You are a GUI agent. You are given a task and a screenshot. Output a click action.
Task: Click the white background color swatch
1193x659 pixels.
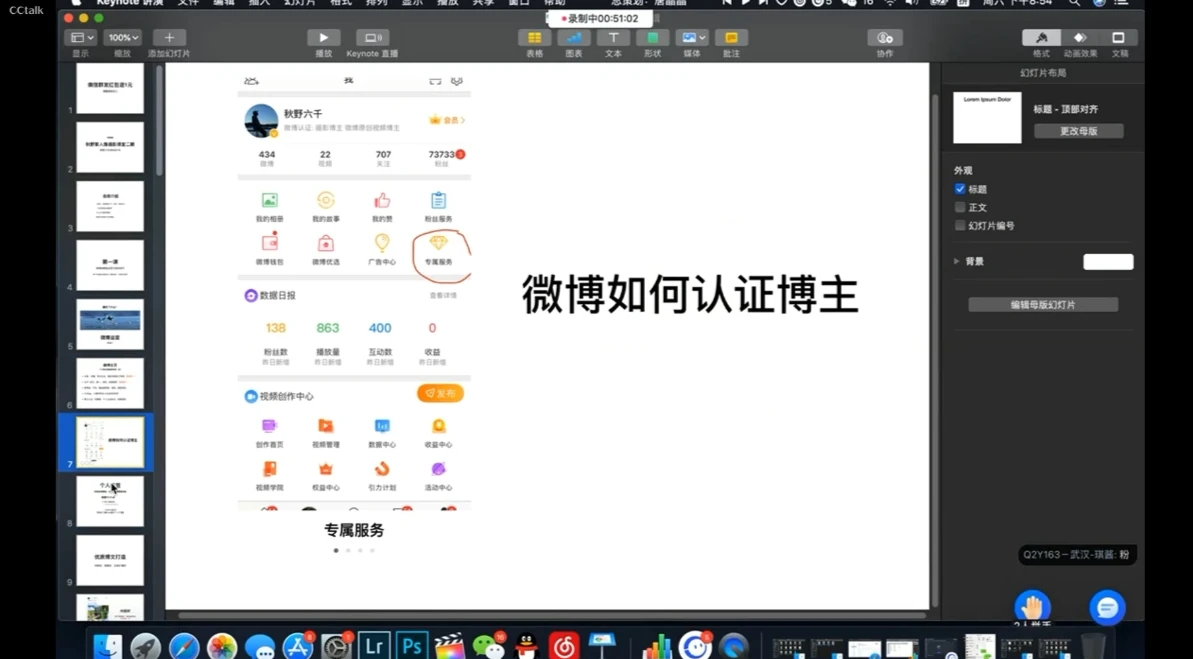1108,261
